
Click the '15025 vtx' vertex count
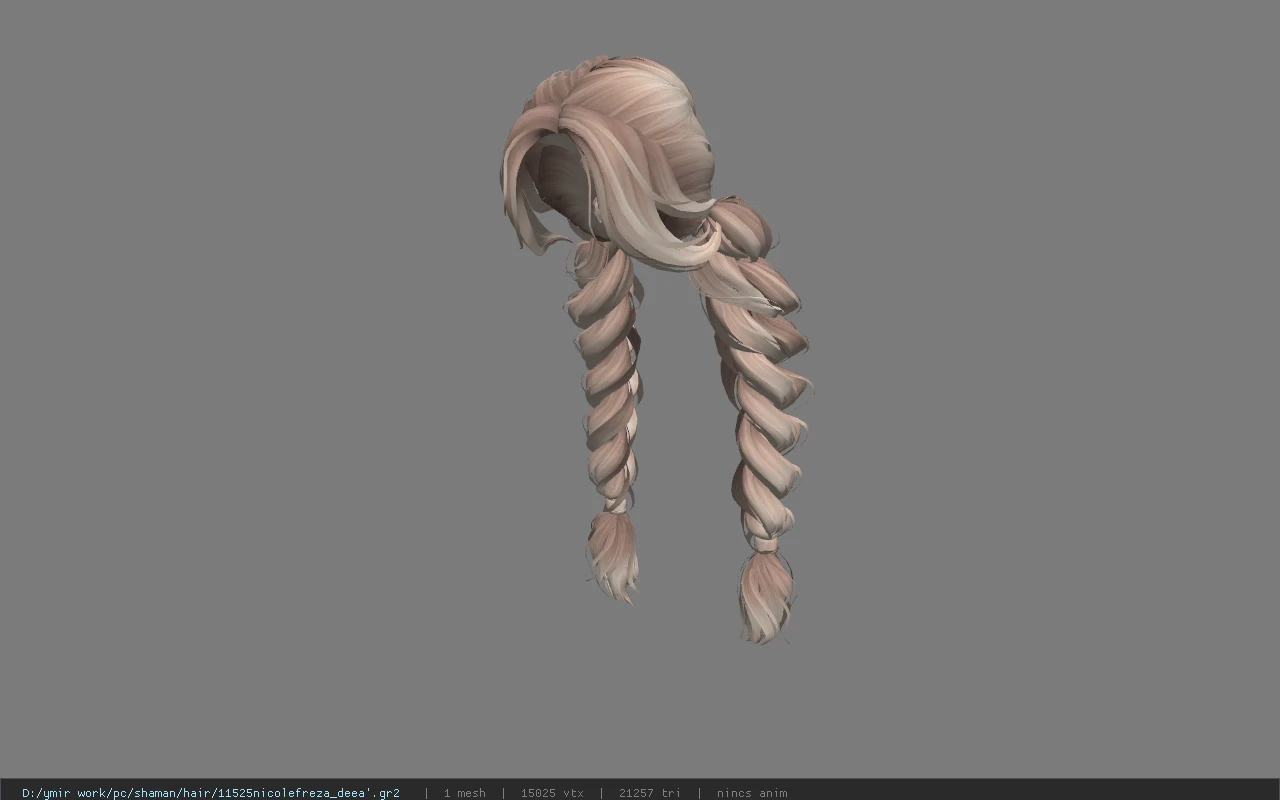(552, 793)
